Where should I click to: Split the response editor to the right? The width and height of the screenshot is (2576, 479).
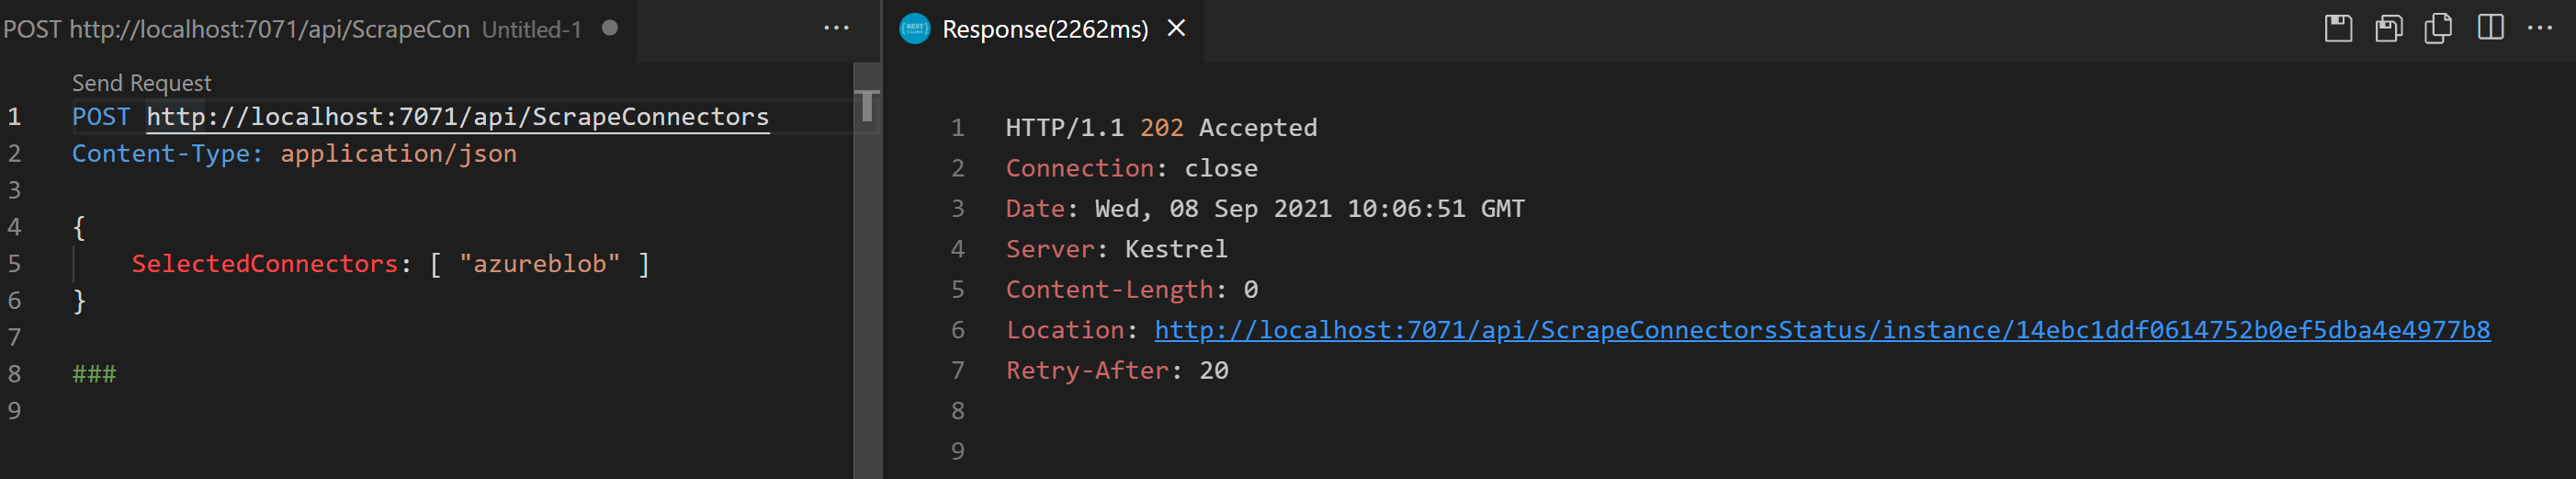coord(2490,28)
